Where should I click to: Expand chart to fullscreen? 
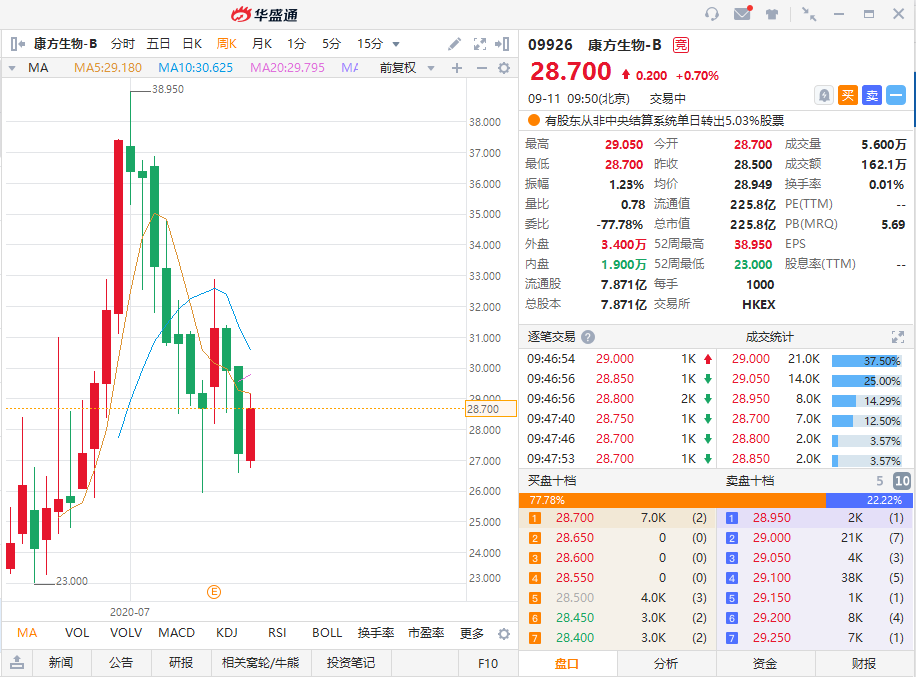pos(480,44)
